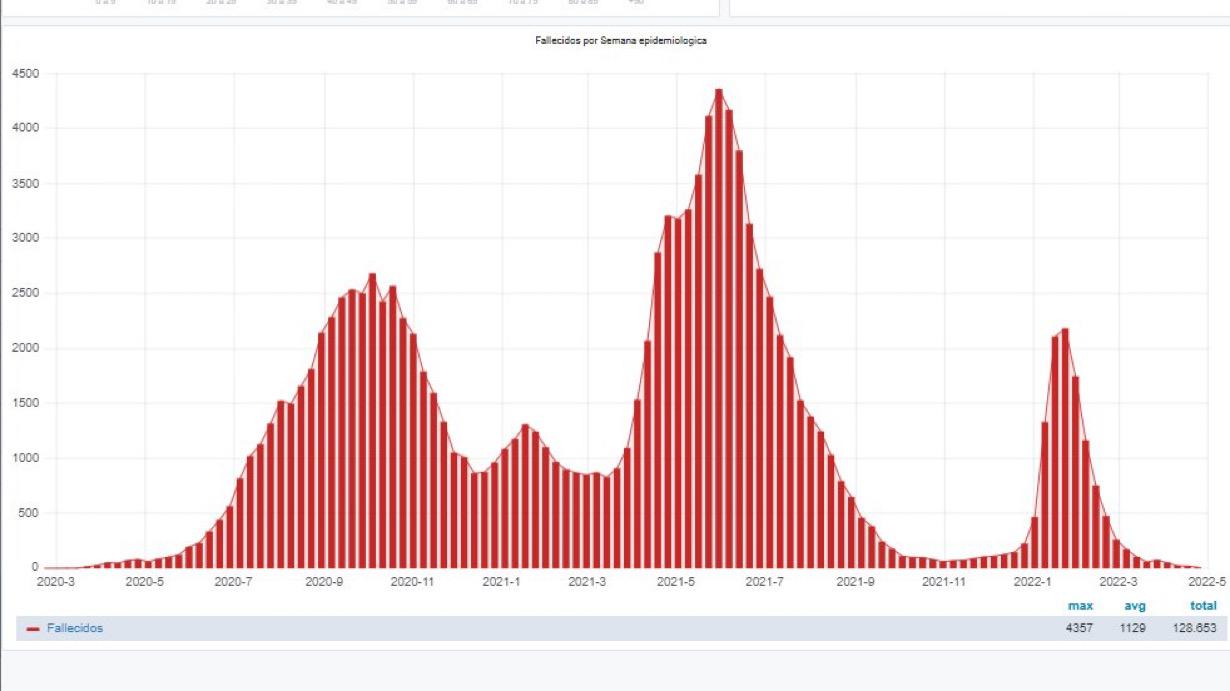Select the peak bar of the 2022 wave

pyautogui.click(x=1065, y=448)
